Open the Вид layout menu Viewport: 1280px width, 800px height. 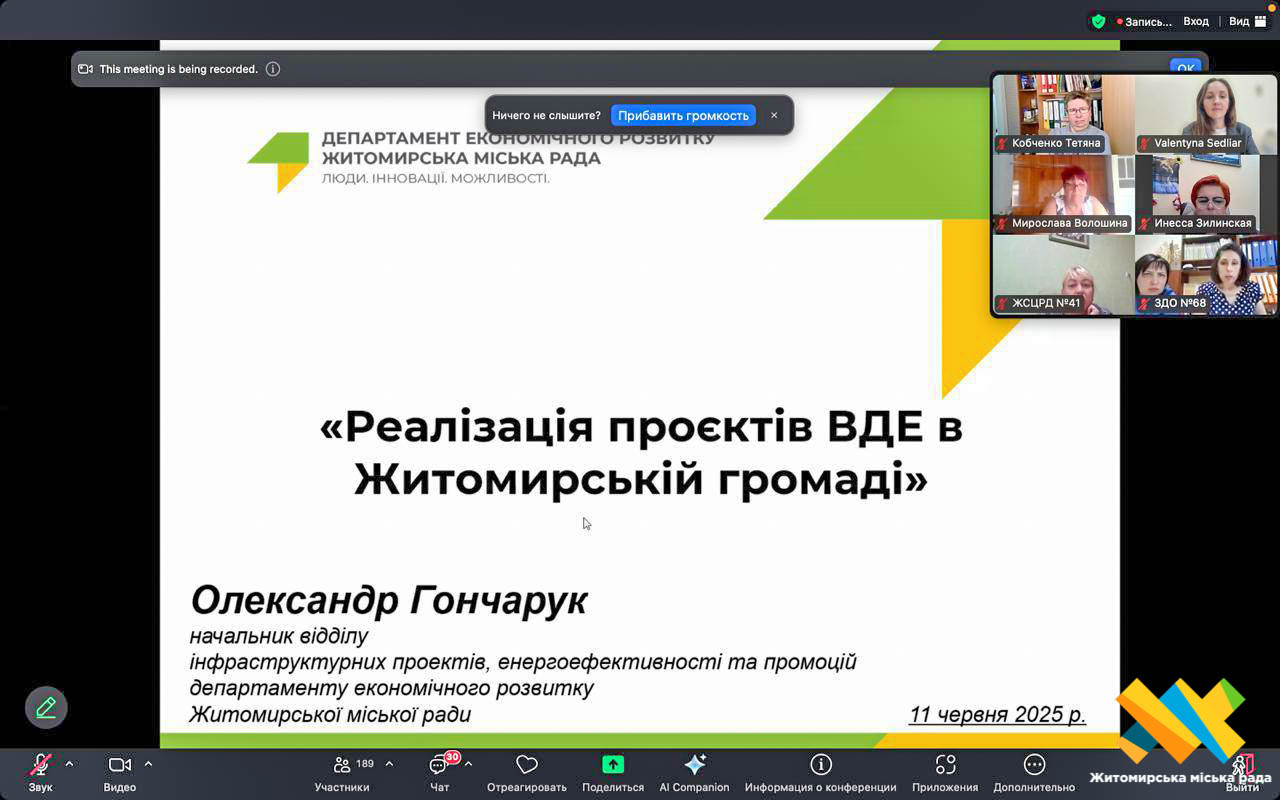[x=1247, y=21]
